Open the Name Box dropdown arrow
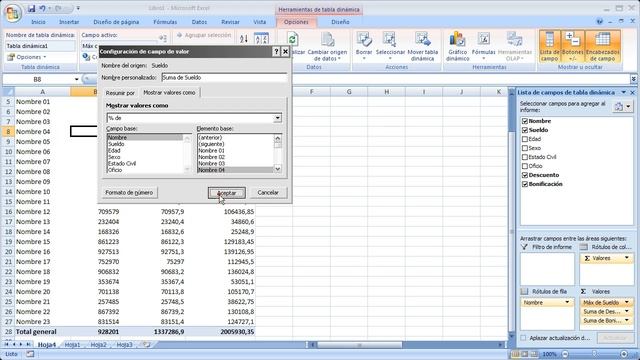Viewport: 640px width, 360px height. (76, 79)
